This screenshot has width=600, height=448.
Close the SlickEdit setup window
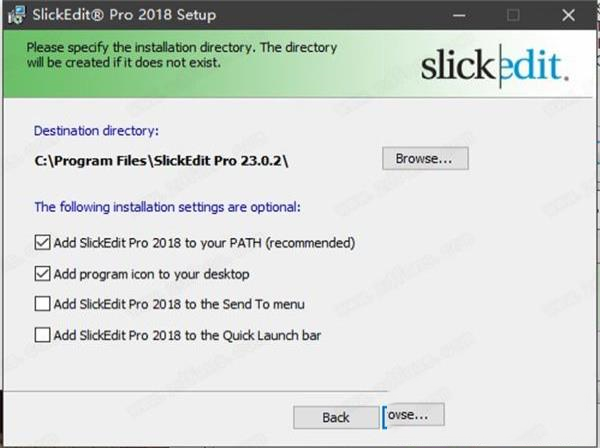click(x=568, y=15)
